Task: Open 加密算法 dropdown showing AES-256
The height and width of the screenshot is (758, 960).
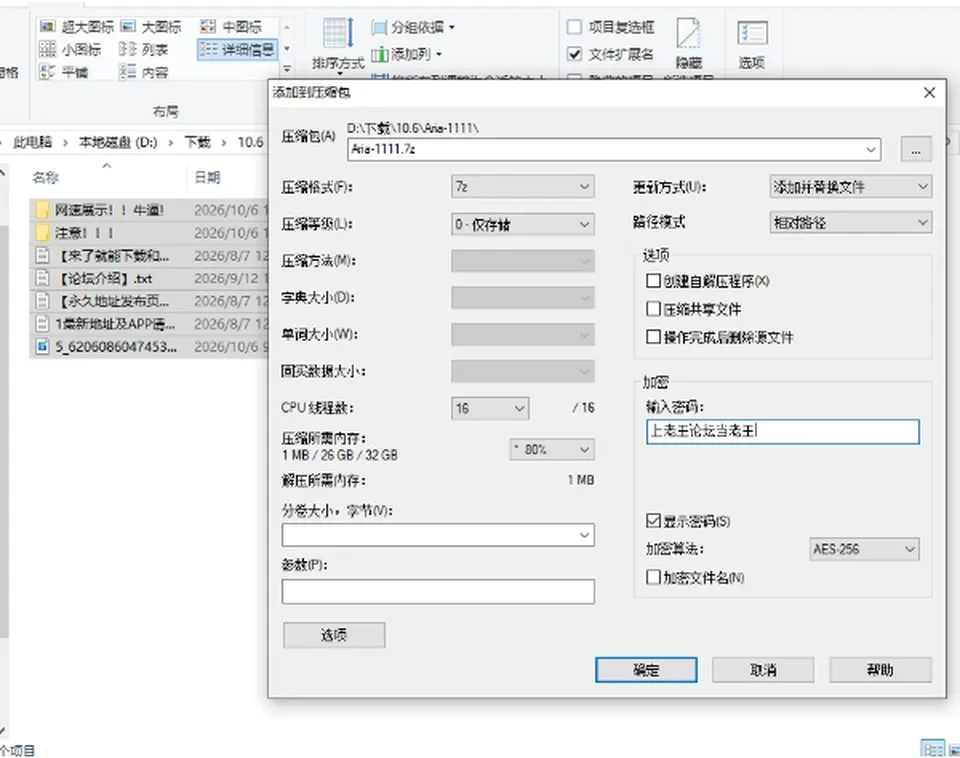Action: 864,549
